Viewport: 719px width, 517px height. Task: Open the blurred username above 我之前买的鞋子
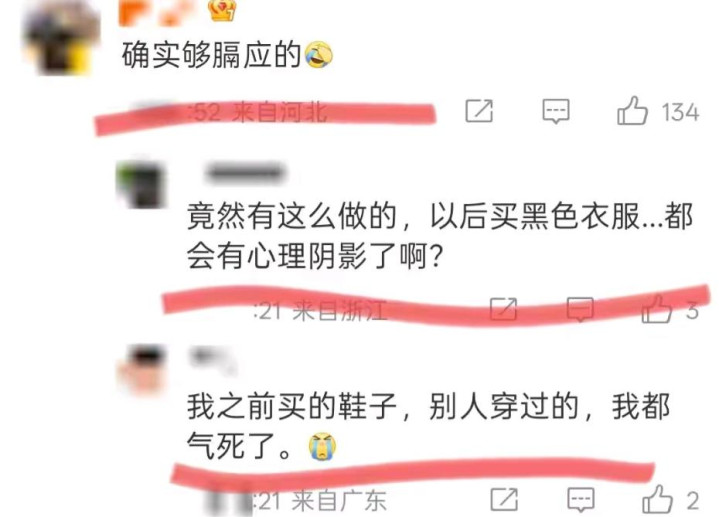212,361
